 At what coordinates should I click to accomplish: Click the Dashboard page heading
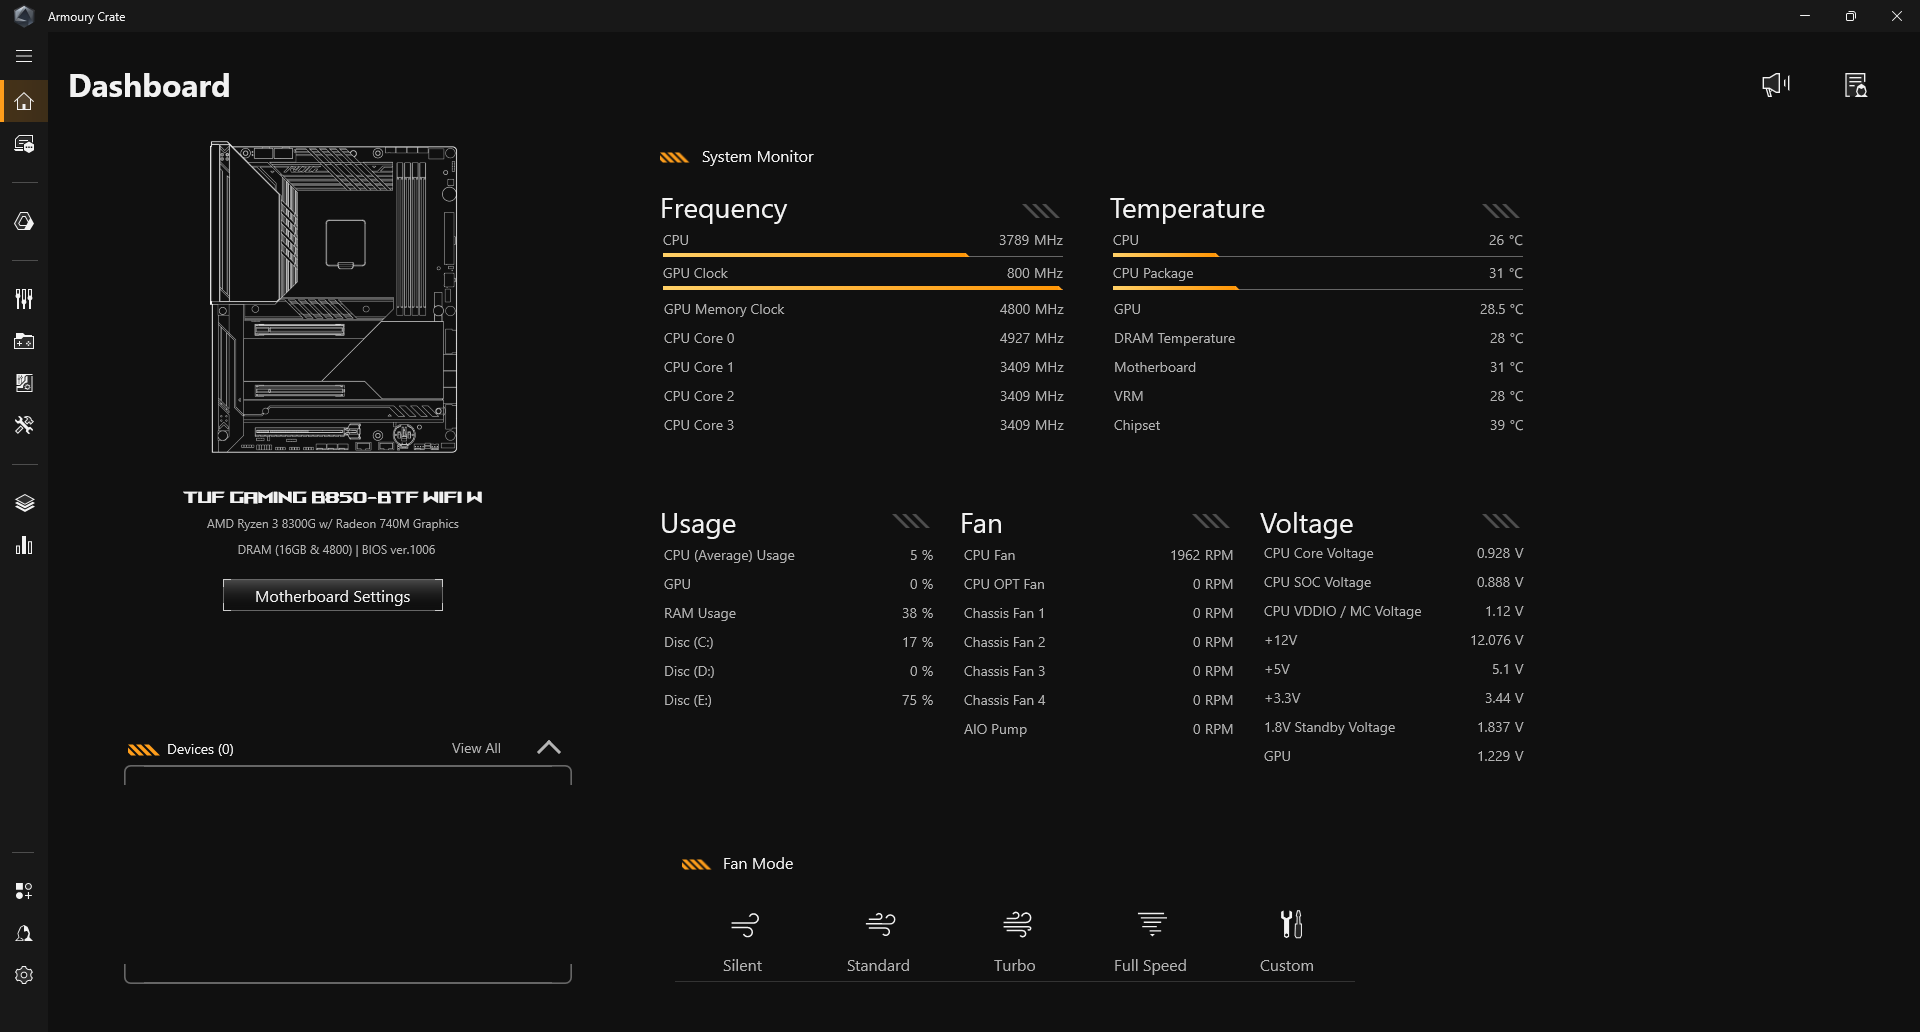tap(149, 86)
